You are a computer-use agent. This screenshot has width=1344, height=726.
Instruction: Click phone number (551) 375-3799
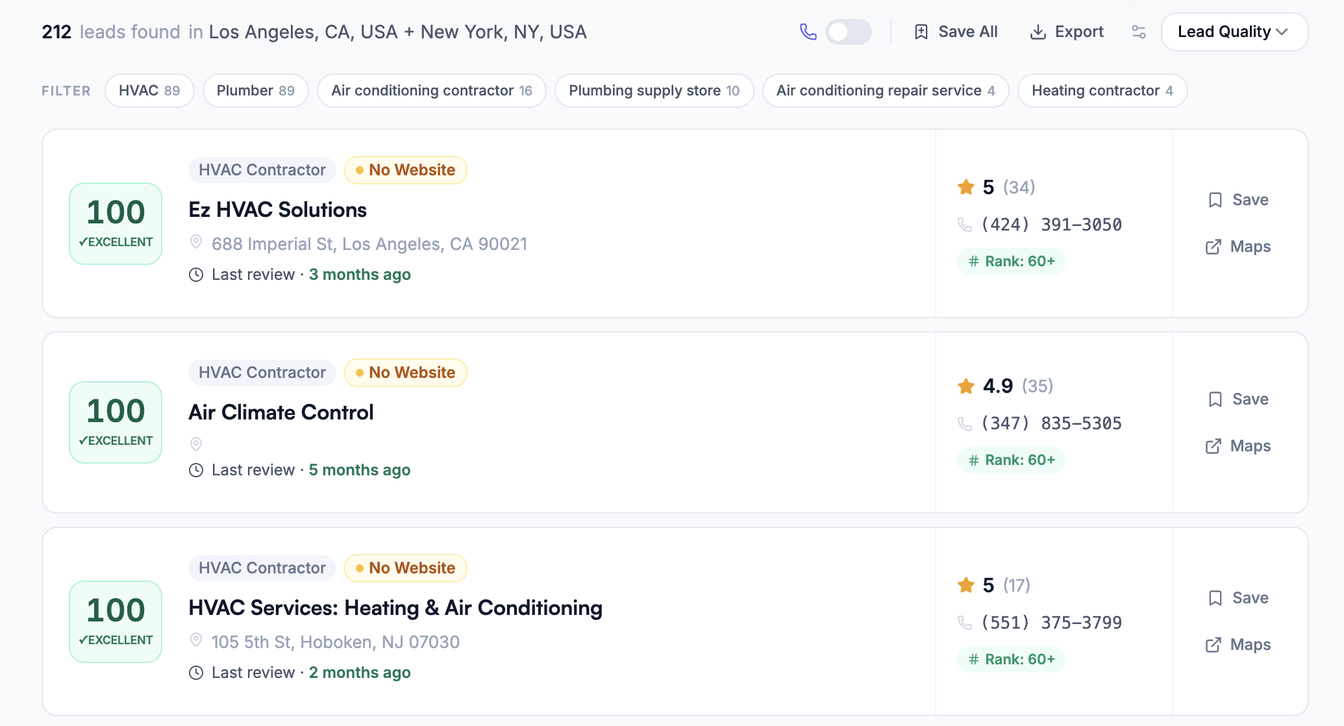(1051, 623)
